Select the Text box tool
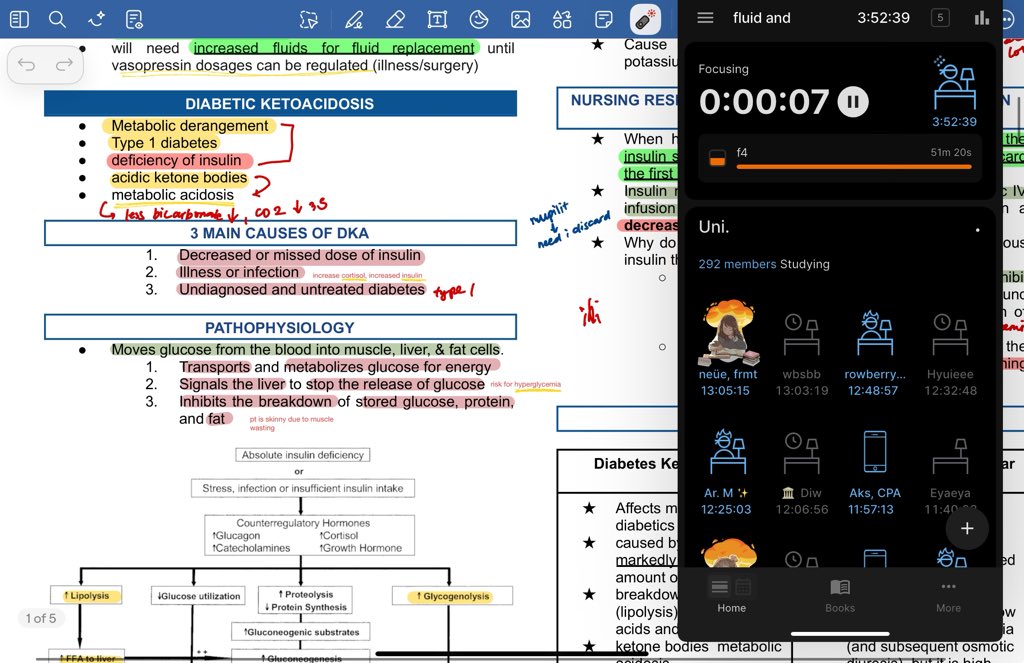Screen dimensions: 1024x663 tap(437, 20)
